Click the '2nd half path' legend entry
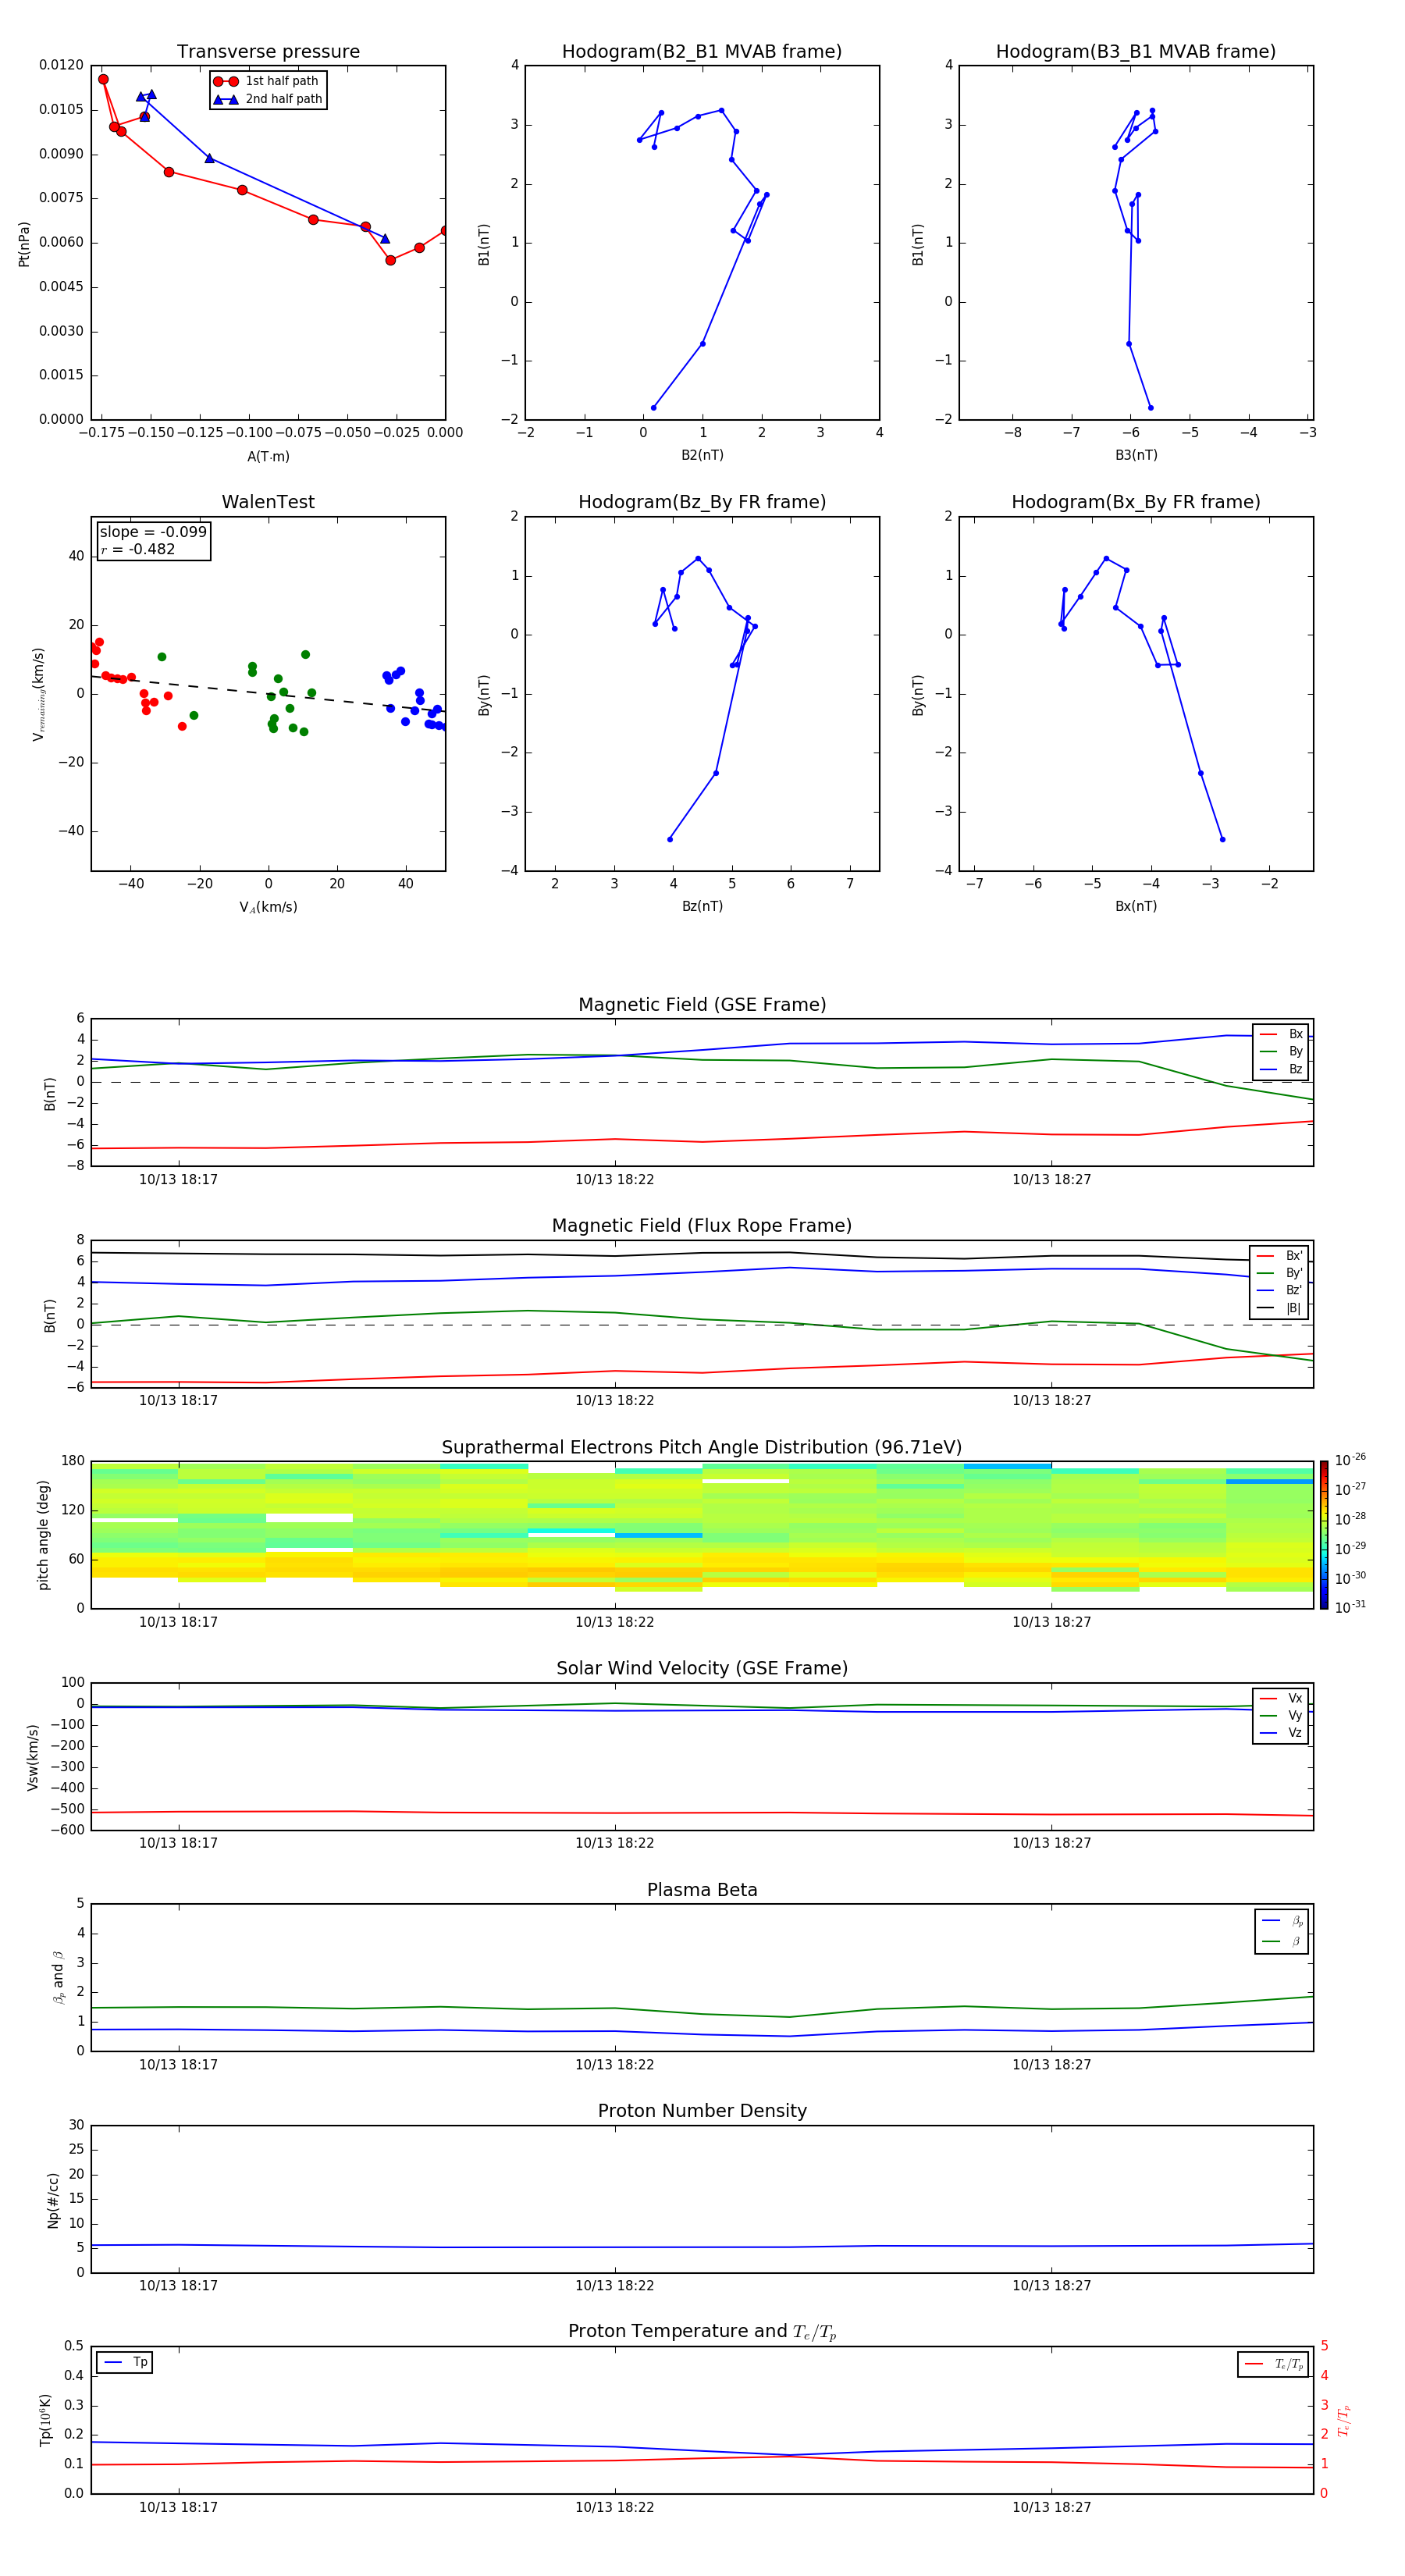 pyautogui.click(x=269, y=99)
